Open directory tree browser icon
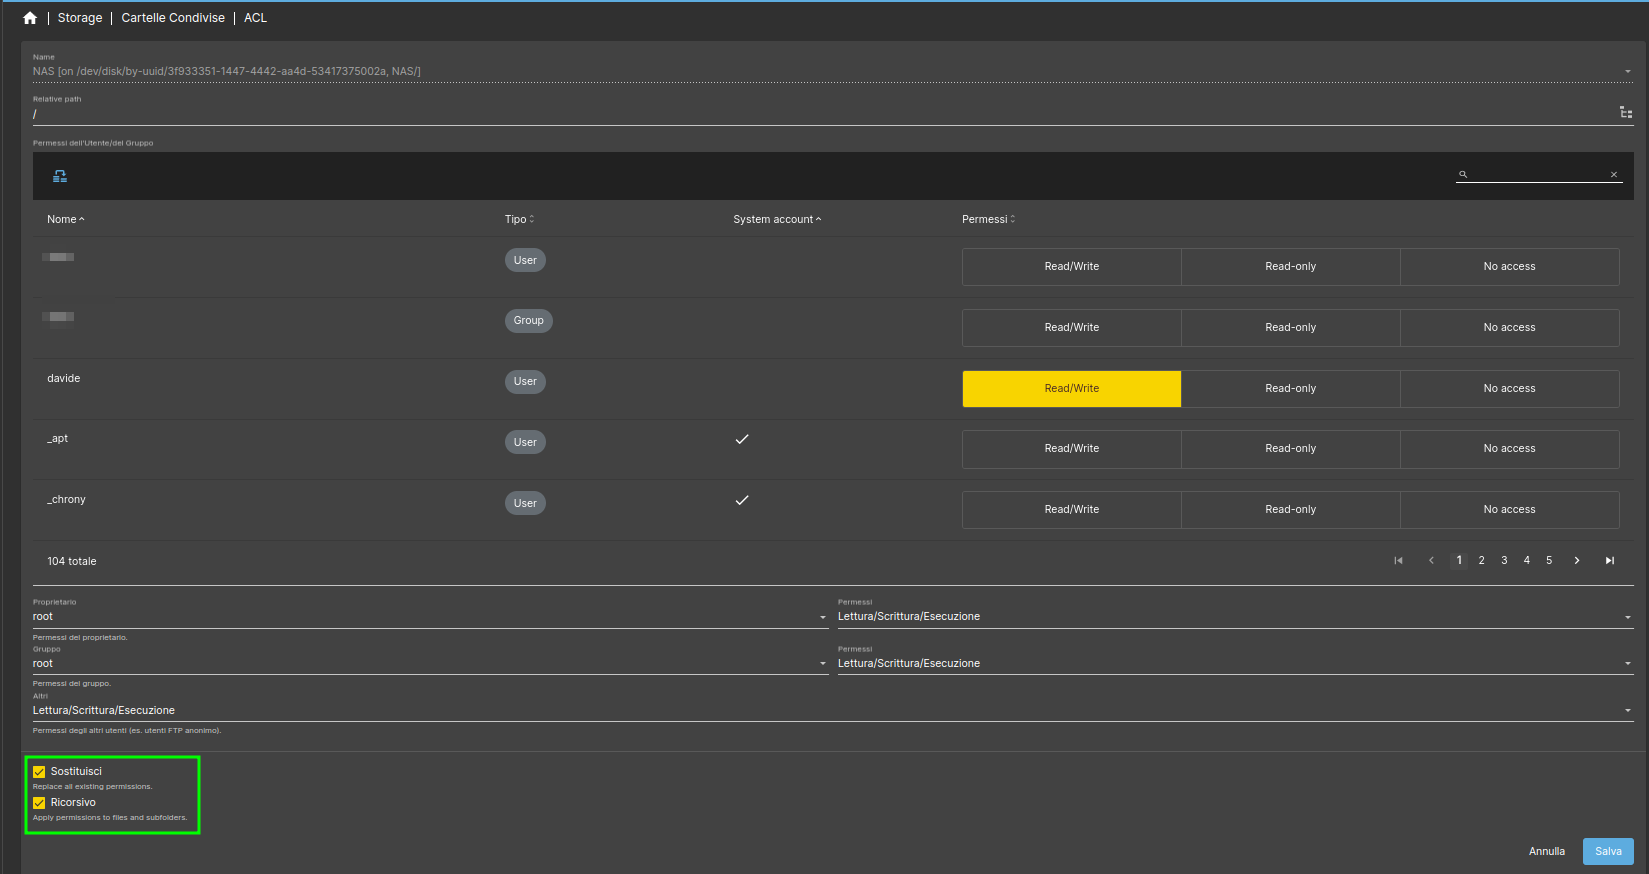Image resolution: width=1649 pixels, height=874 pixels. click(1626, 113)
